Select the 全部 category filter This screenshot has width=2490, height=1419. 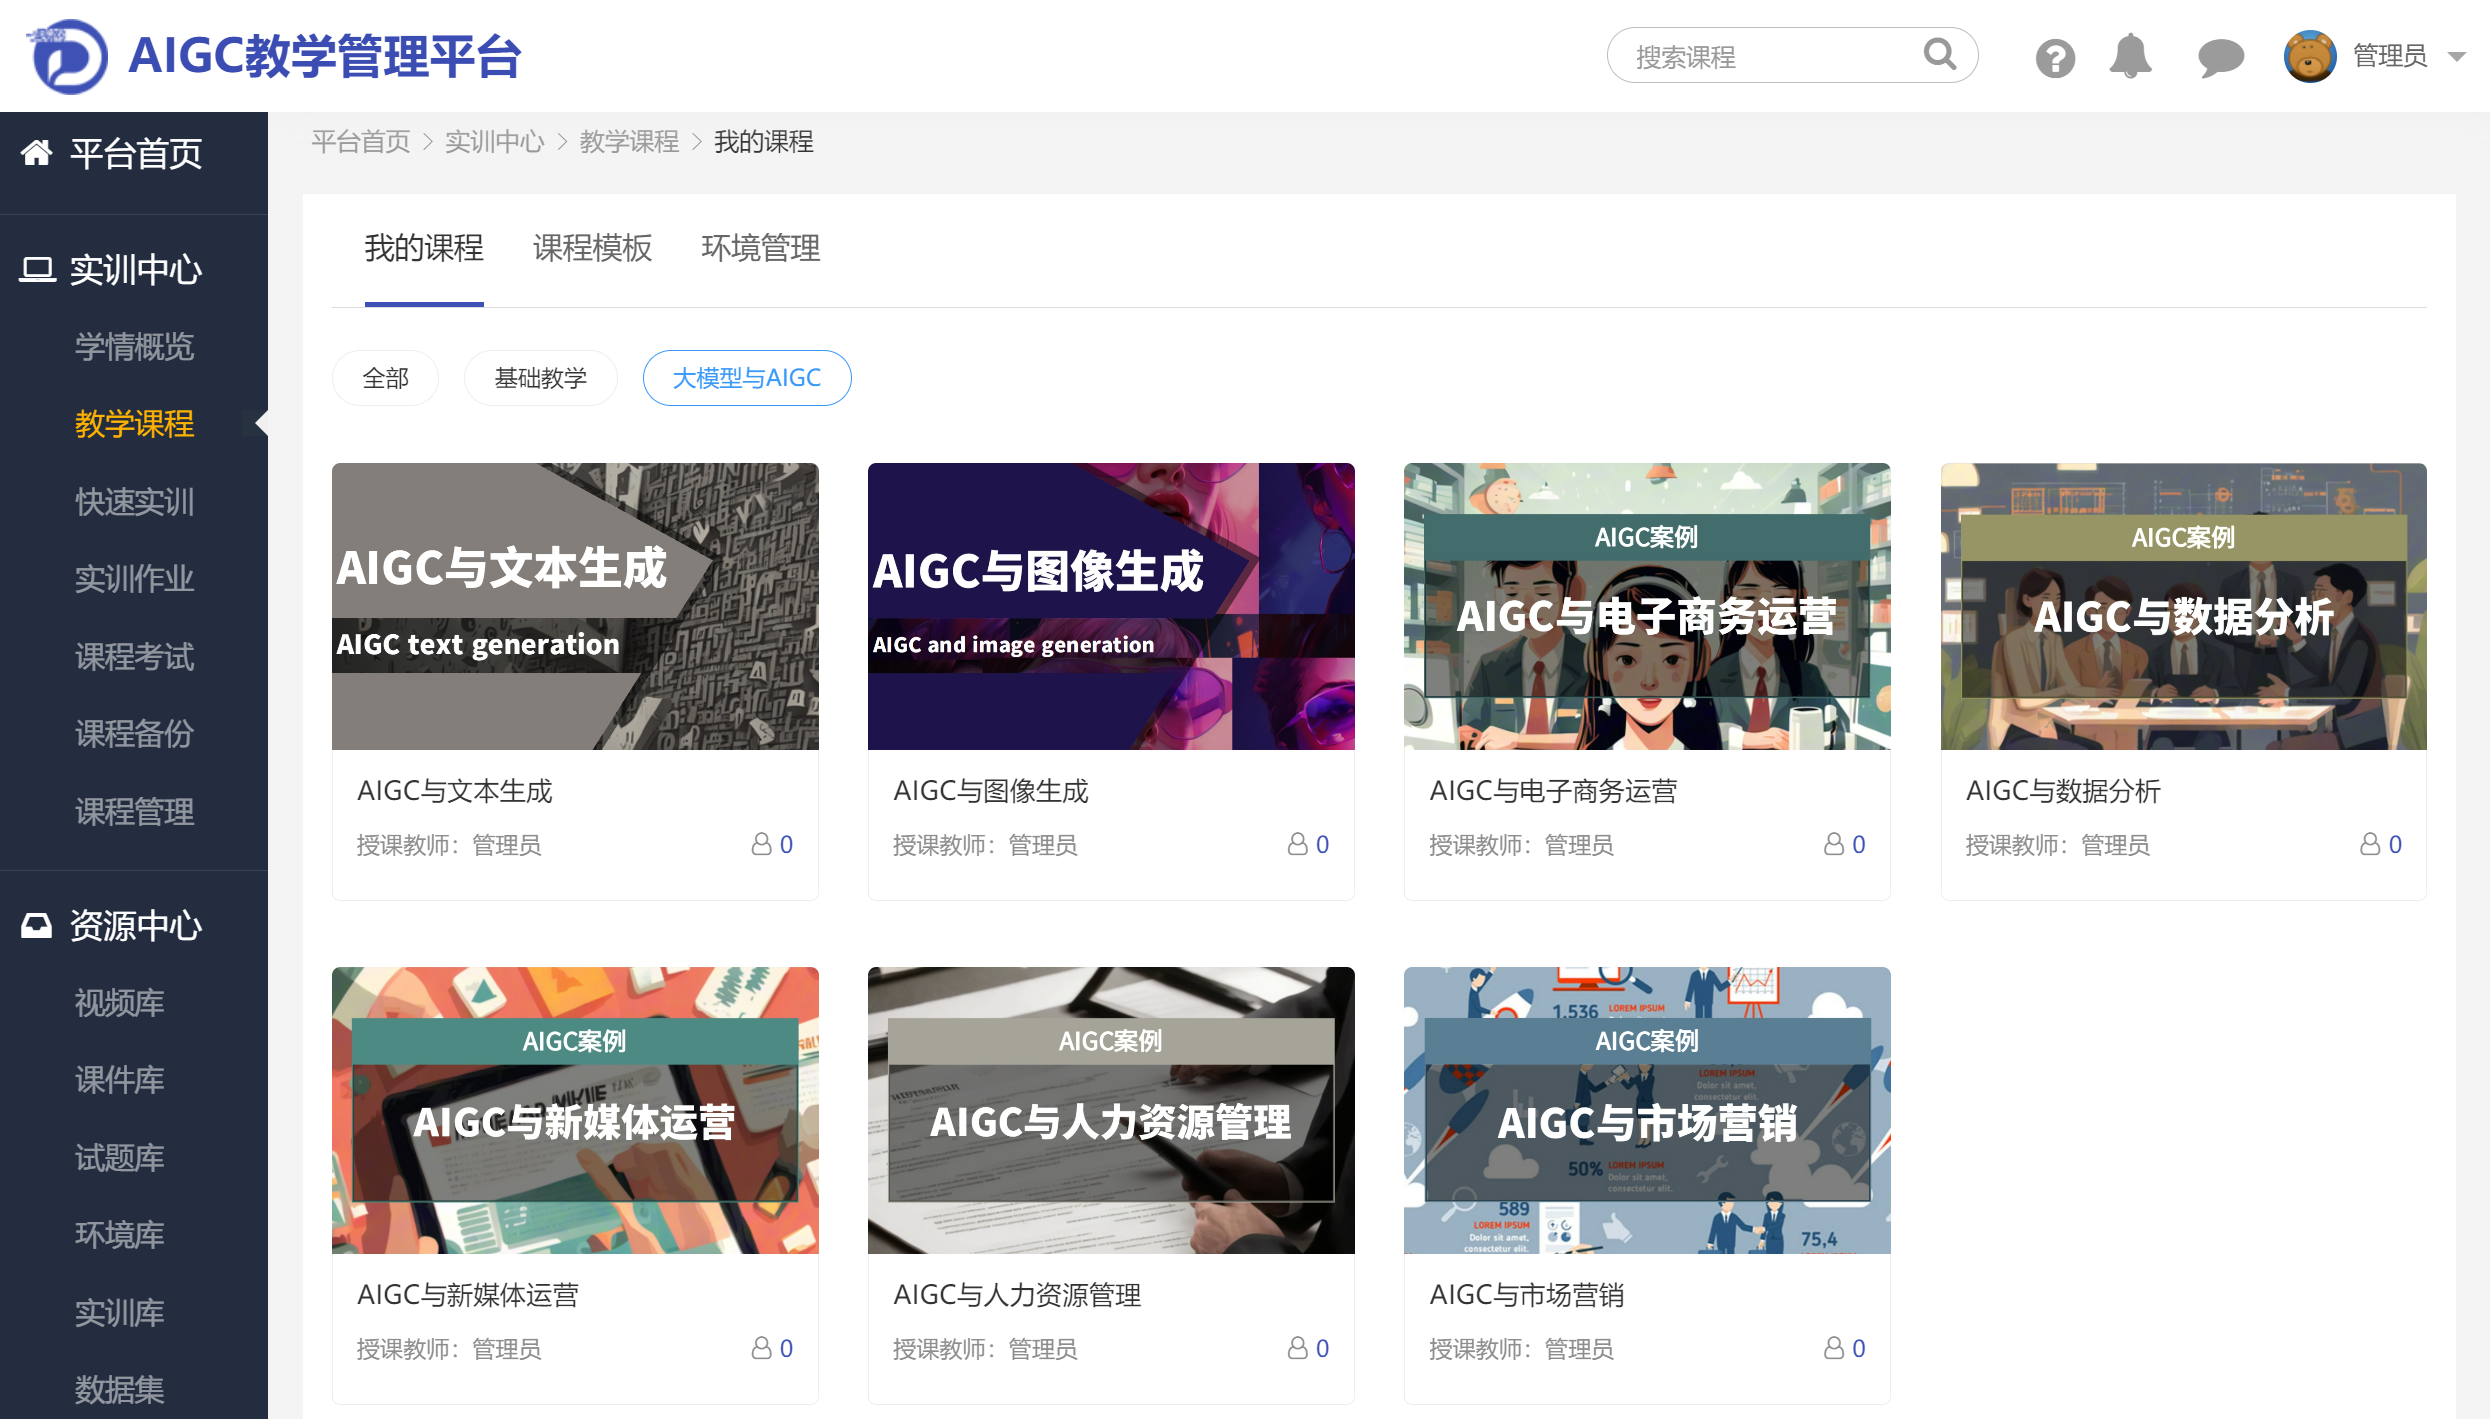(x=385, y=378)
